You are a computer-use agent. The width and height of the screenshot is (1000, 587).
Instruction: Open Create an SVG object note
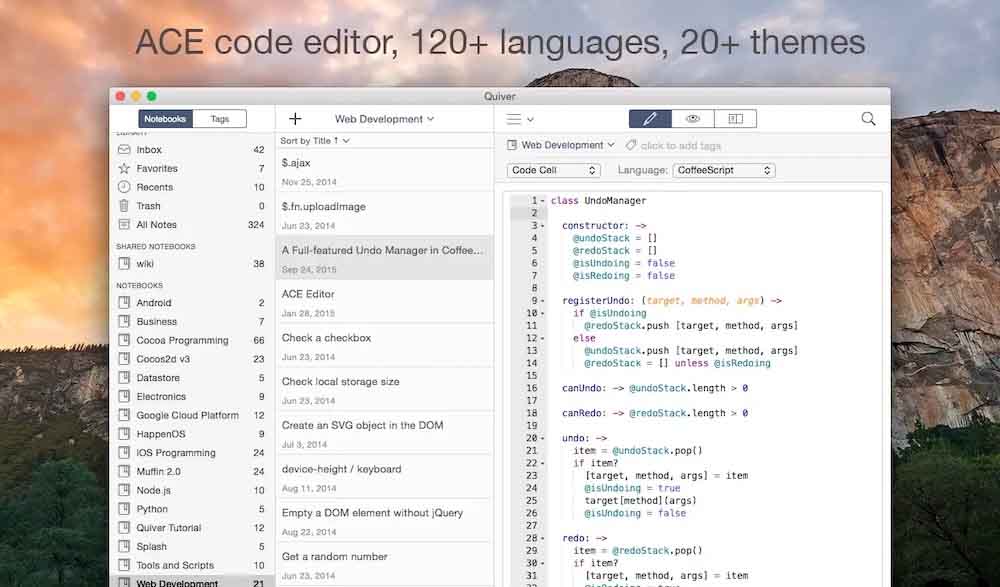pyautogui.click(x=385, y=433)
